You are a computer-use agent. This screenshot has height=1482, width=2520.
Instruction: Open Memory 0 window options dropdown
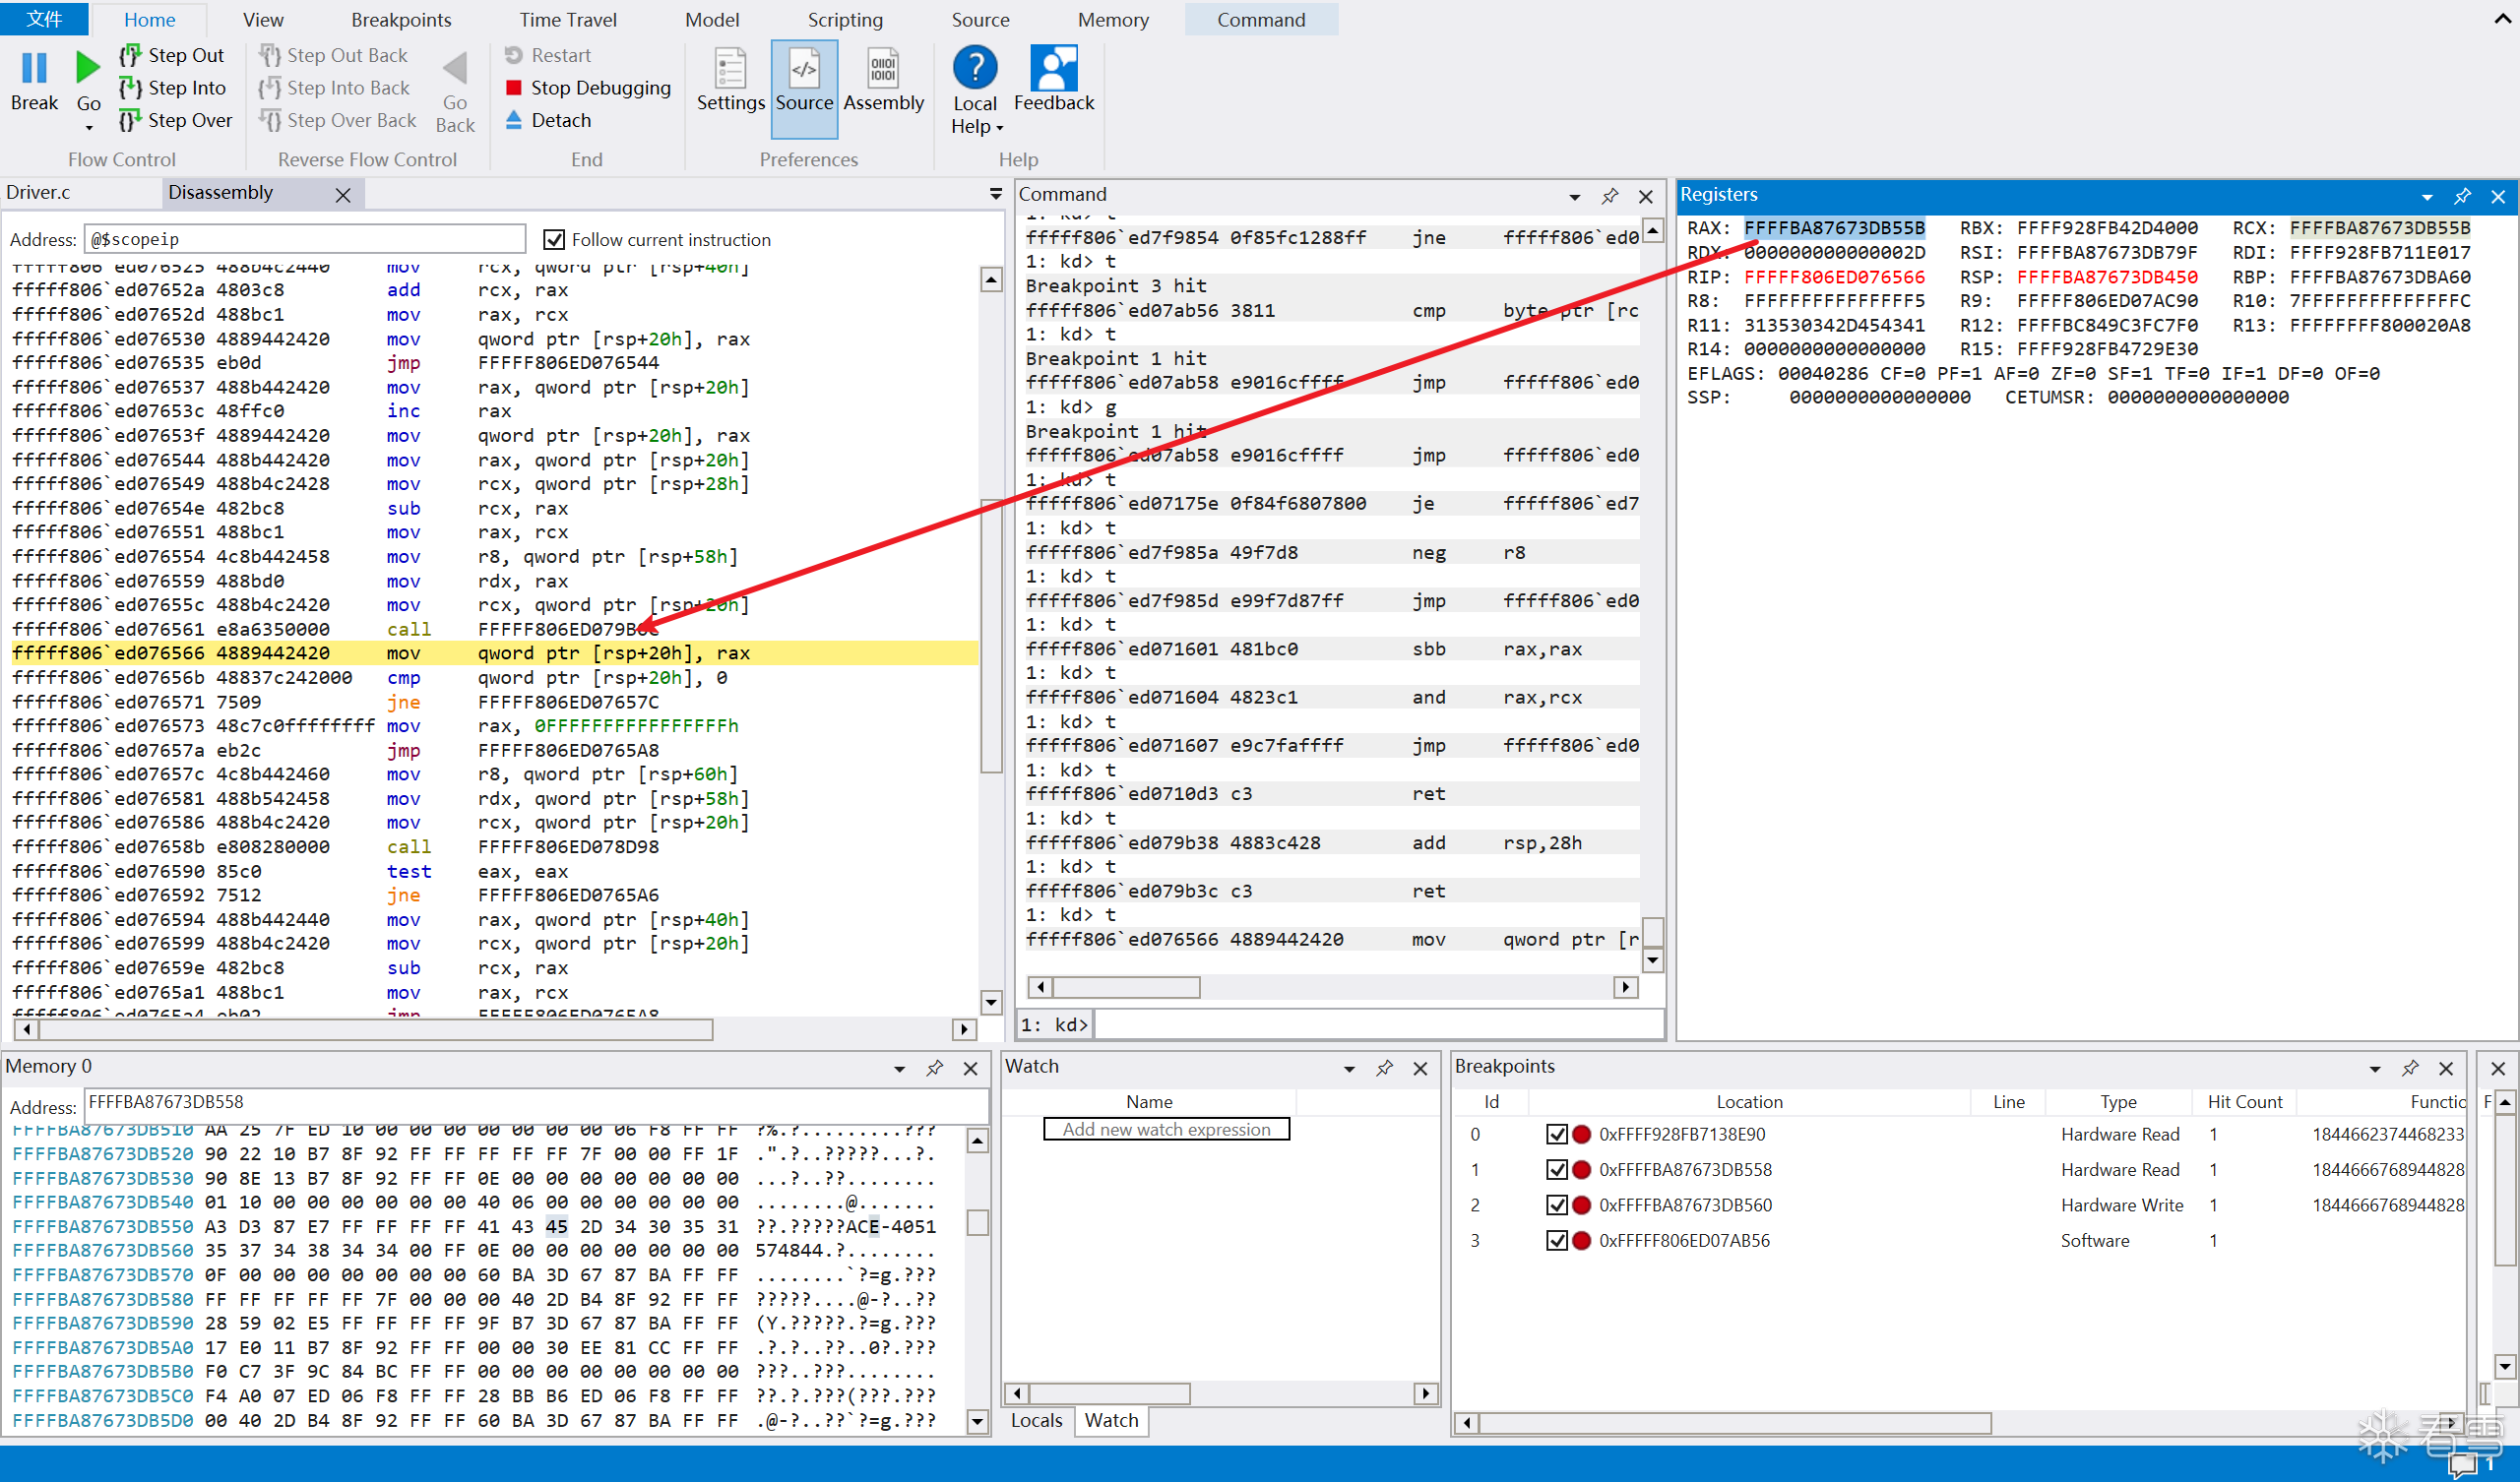point(899,1068)
